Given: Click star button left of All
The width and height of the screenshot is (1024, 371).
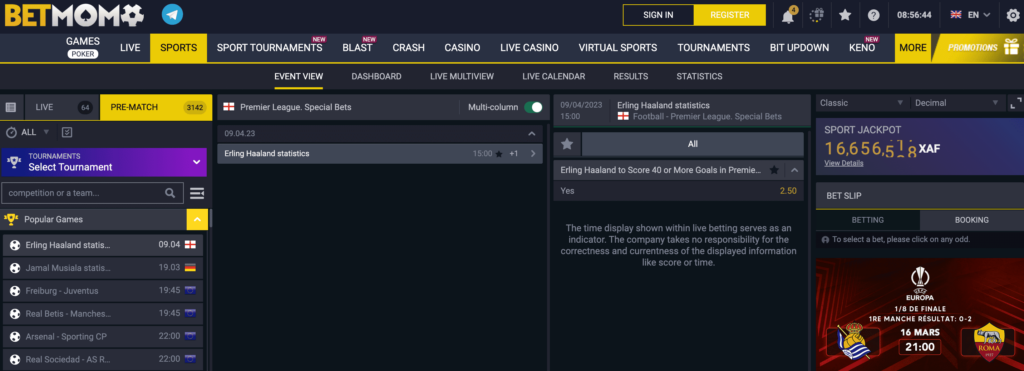Looking at the screenshot, I should point(567,144).
